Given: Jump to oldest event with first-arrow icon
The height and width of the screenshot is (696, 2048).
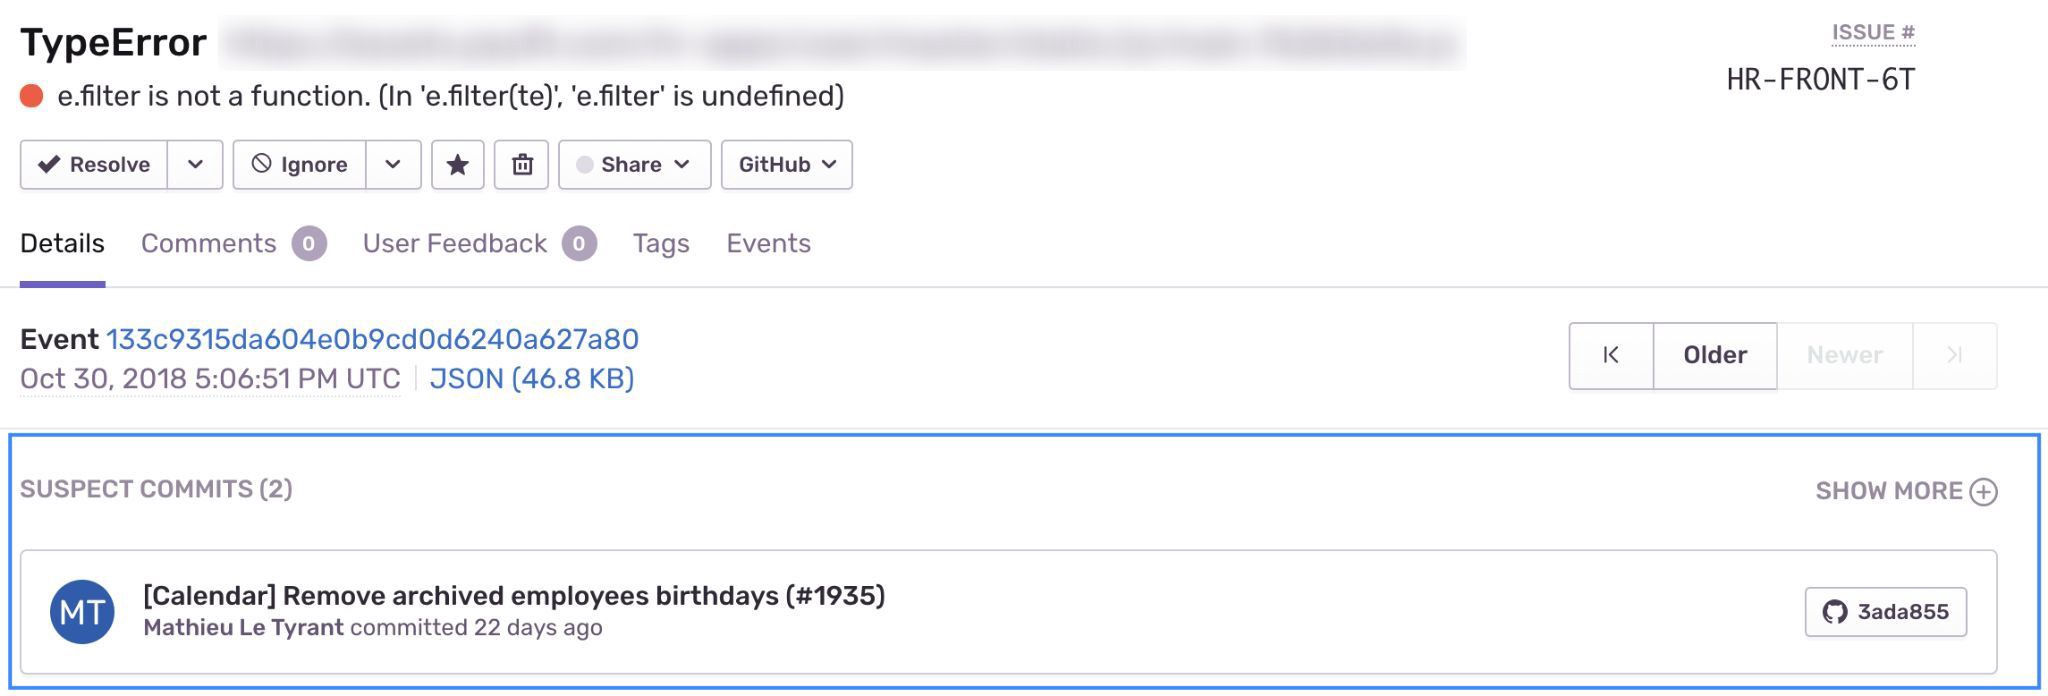Looking at the screenshot, I should (1611, 355).
